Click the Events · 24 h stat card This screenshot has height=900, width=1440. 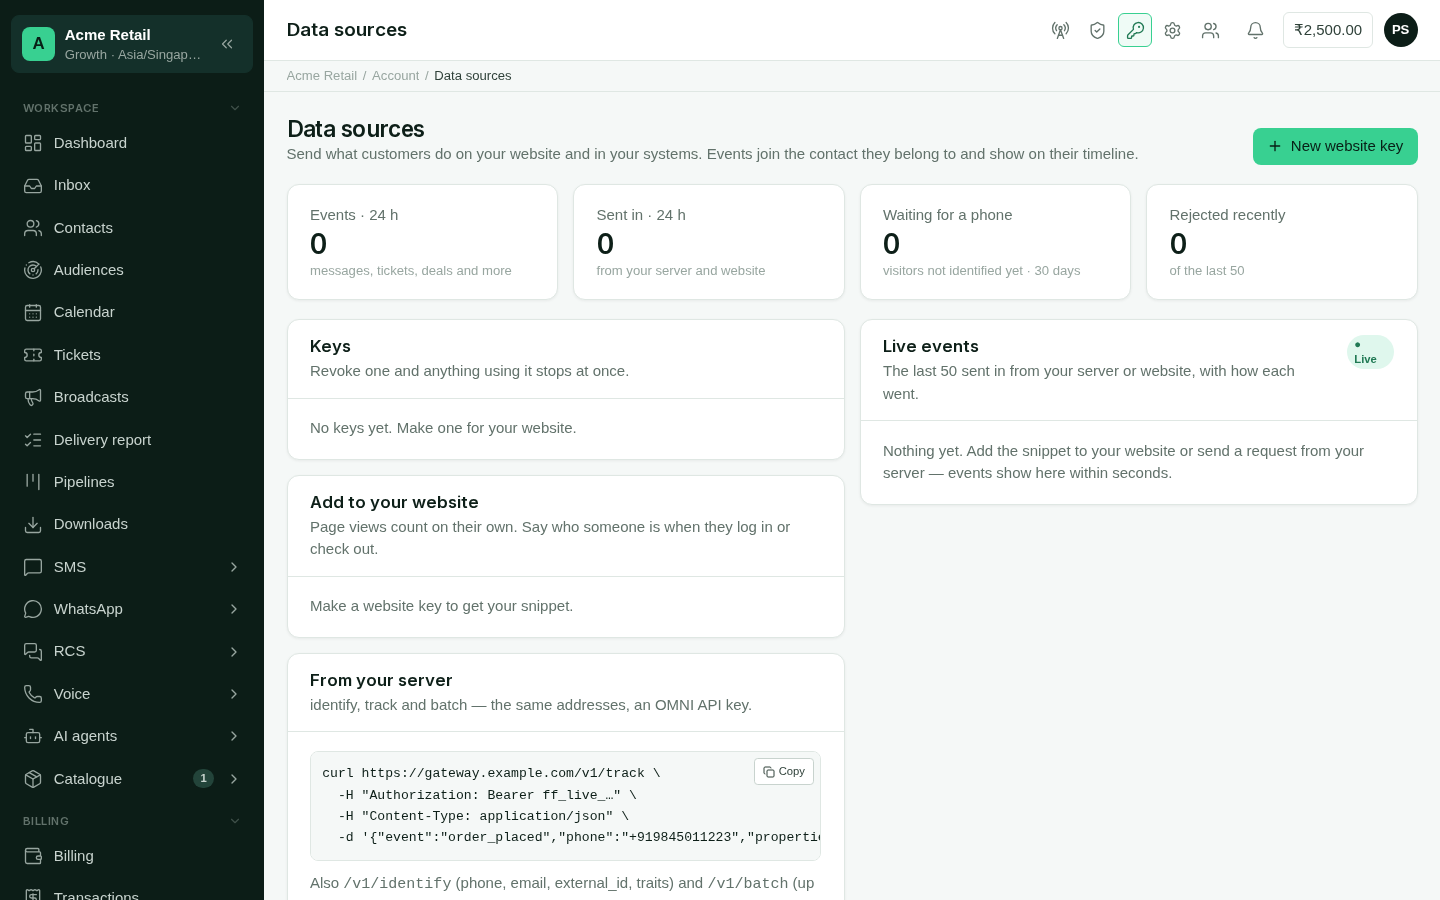point(422,242)
